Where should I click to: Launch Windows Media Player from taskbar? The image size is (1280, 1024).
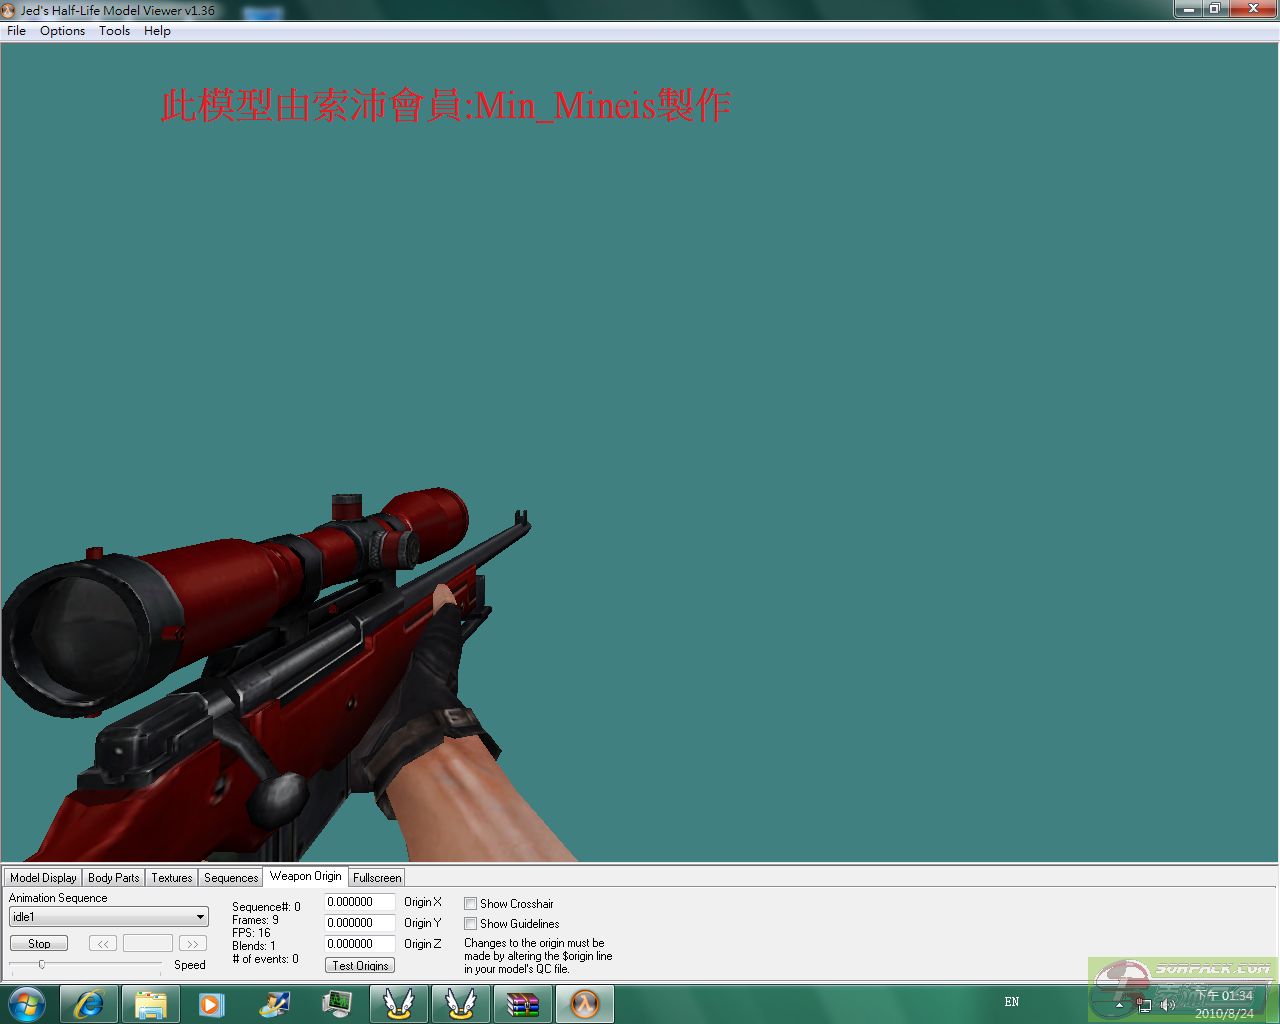coord(211,1004)
